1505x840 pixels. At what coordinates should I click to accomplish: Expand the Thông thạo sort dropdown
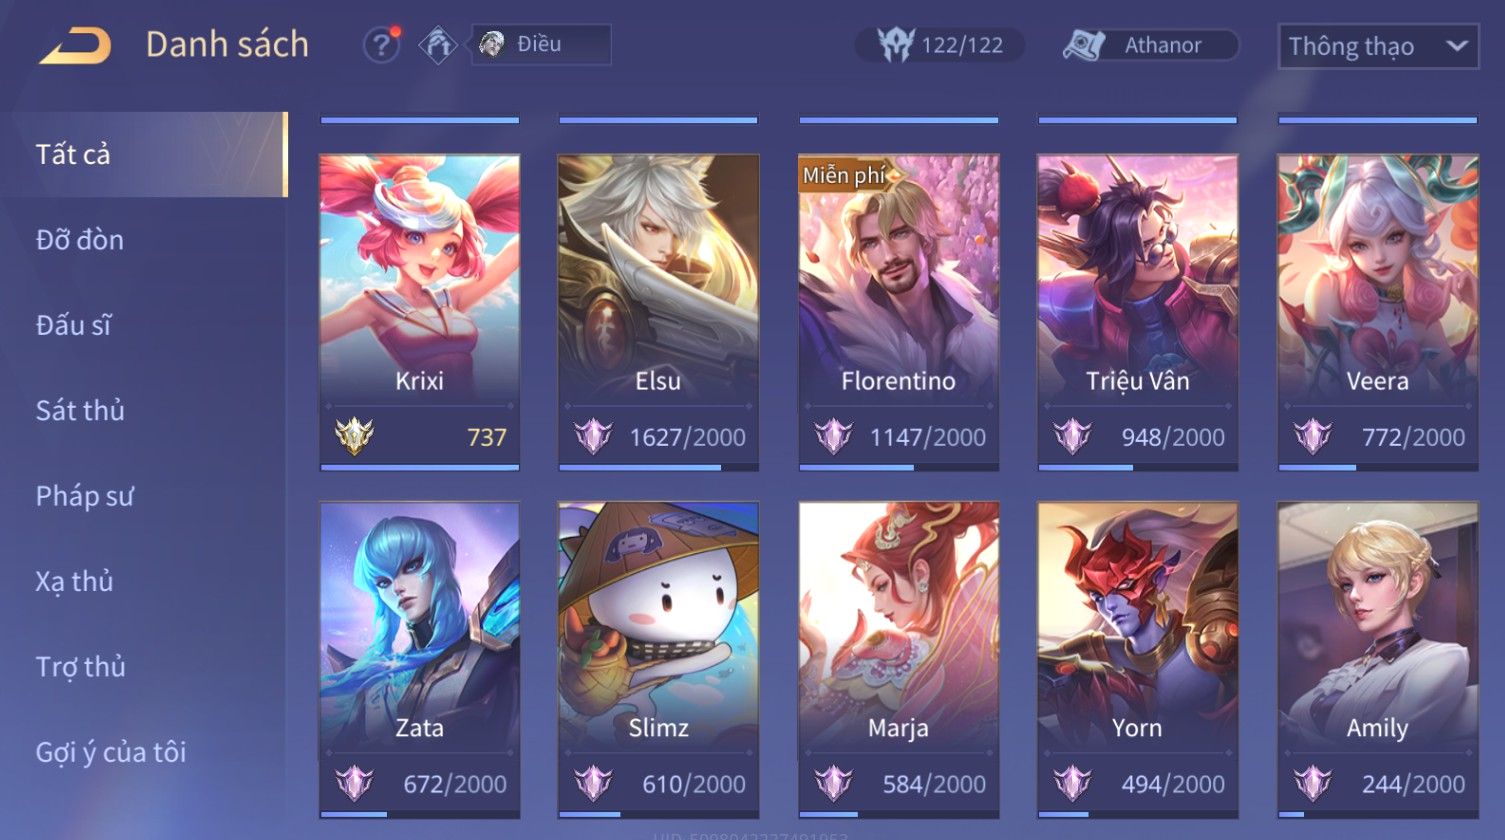tap(1378, 46)
